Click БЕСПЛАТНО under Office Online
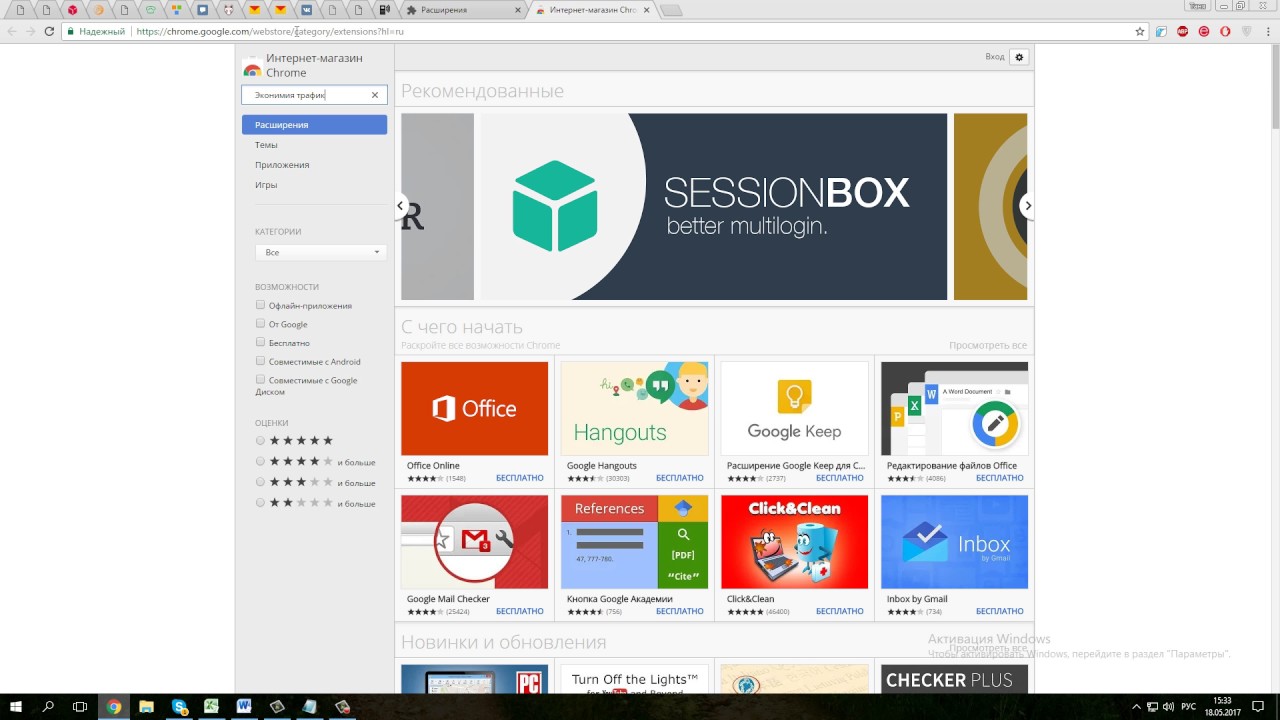Viewport: 1280px width, 720px height. click(x=520, y=478)
